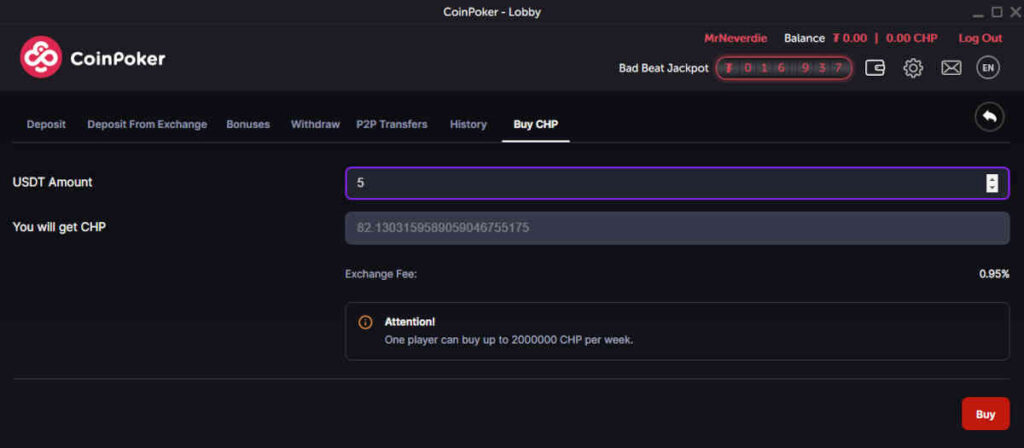Click the Bad Beat Jackpot counter
1024x448 pixels.
pyautogui.click(x=784, y=68)
